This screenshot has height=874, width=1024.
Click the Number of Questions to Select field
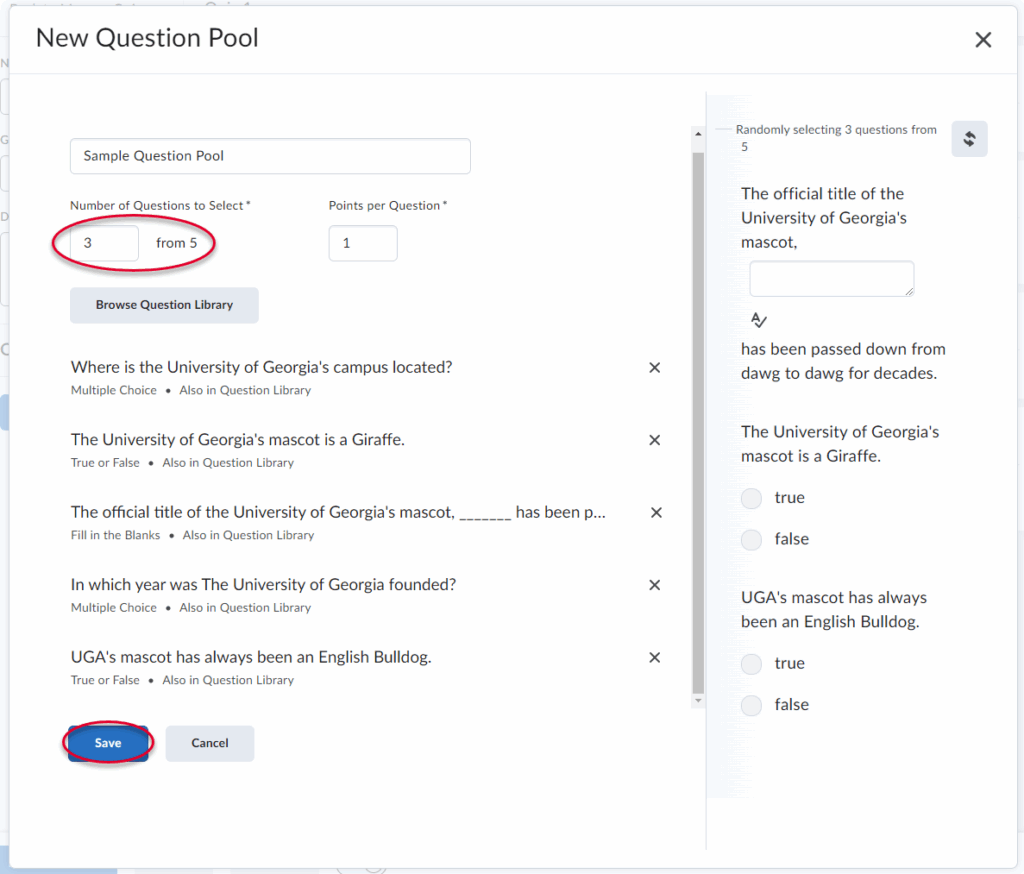coord(104,243)
